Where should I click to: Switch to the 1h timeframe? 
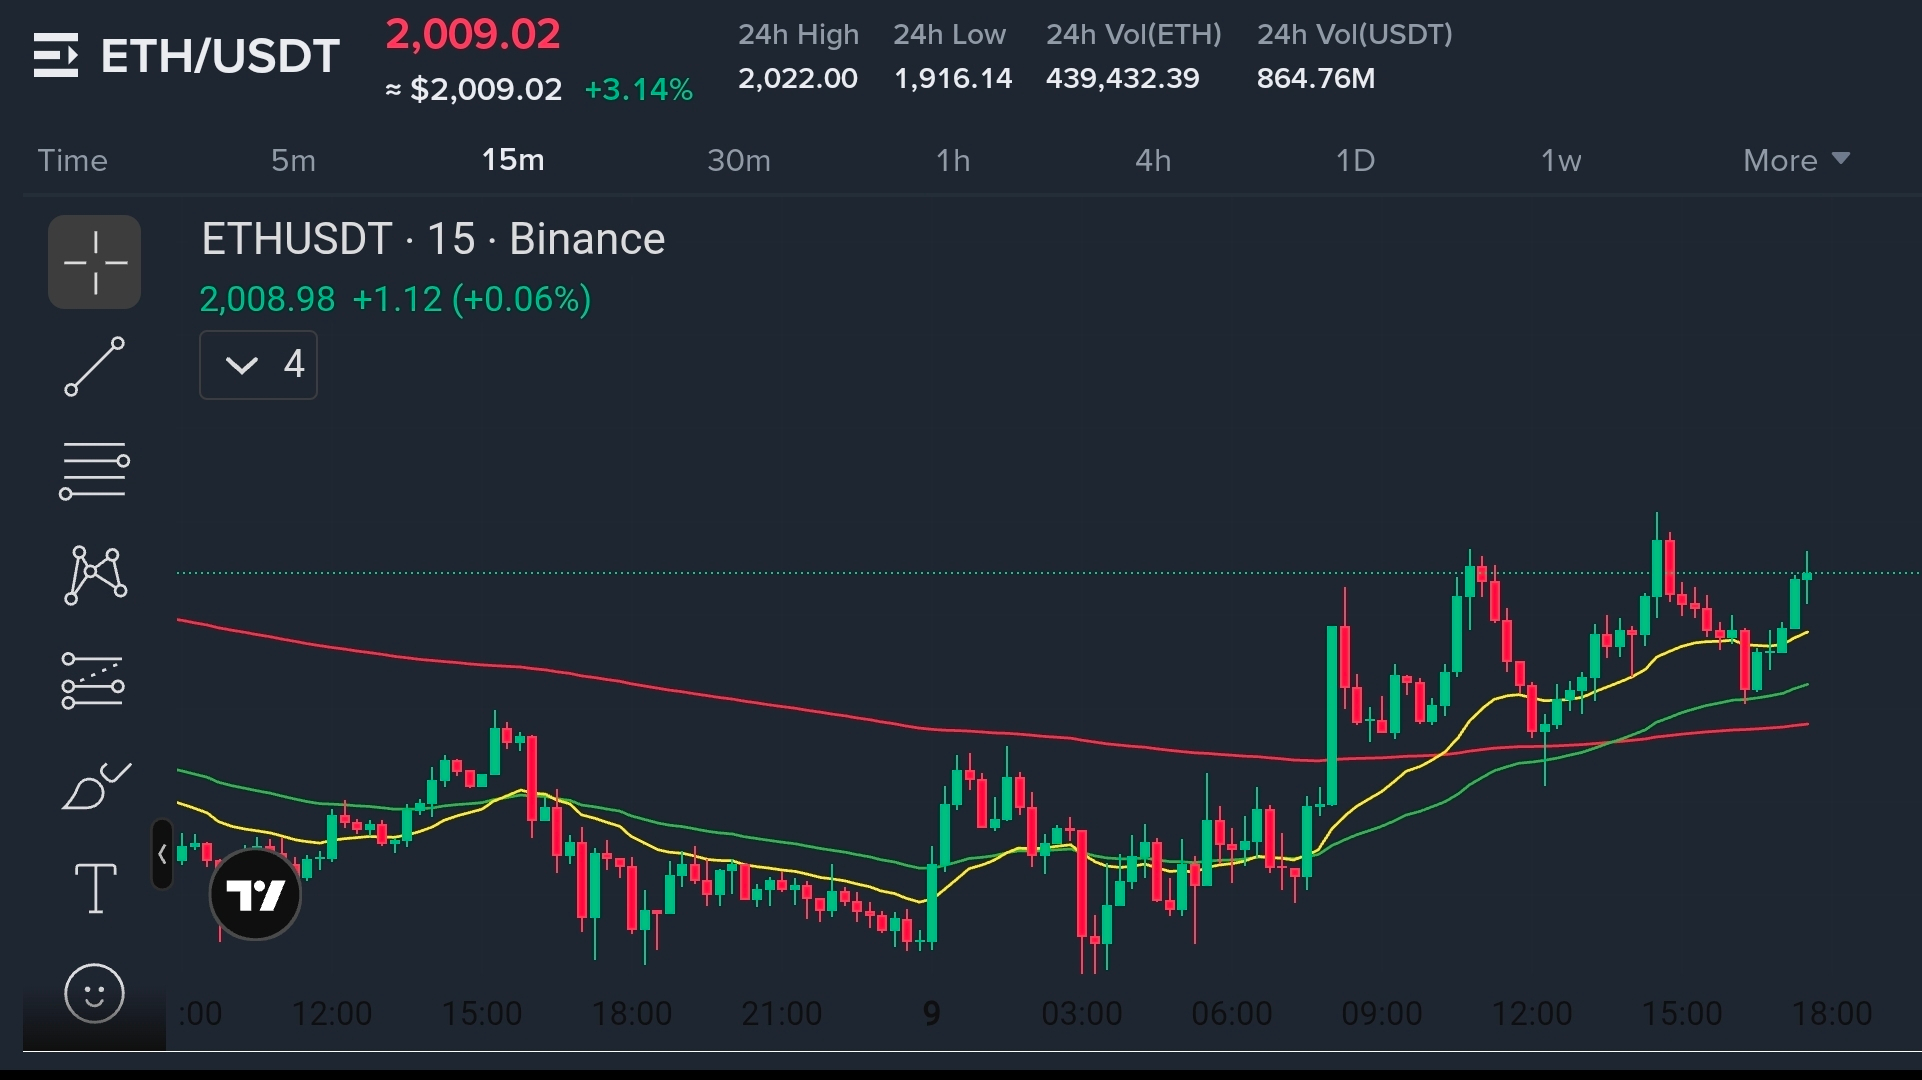coord(953,160)
